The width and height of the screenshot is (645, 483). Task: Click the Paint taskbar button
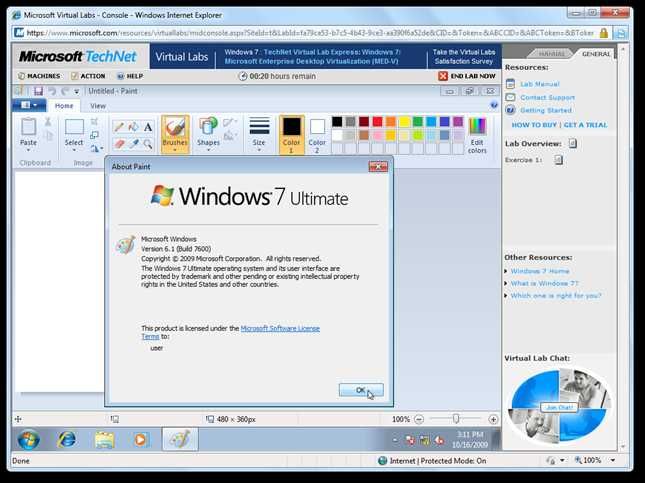180,439
